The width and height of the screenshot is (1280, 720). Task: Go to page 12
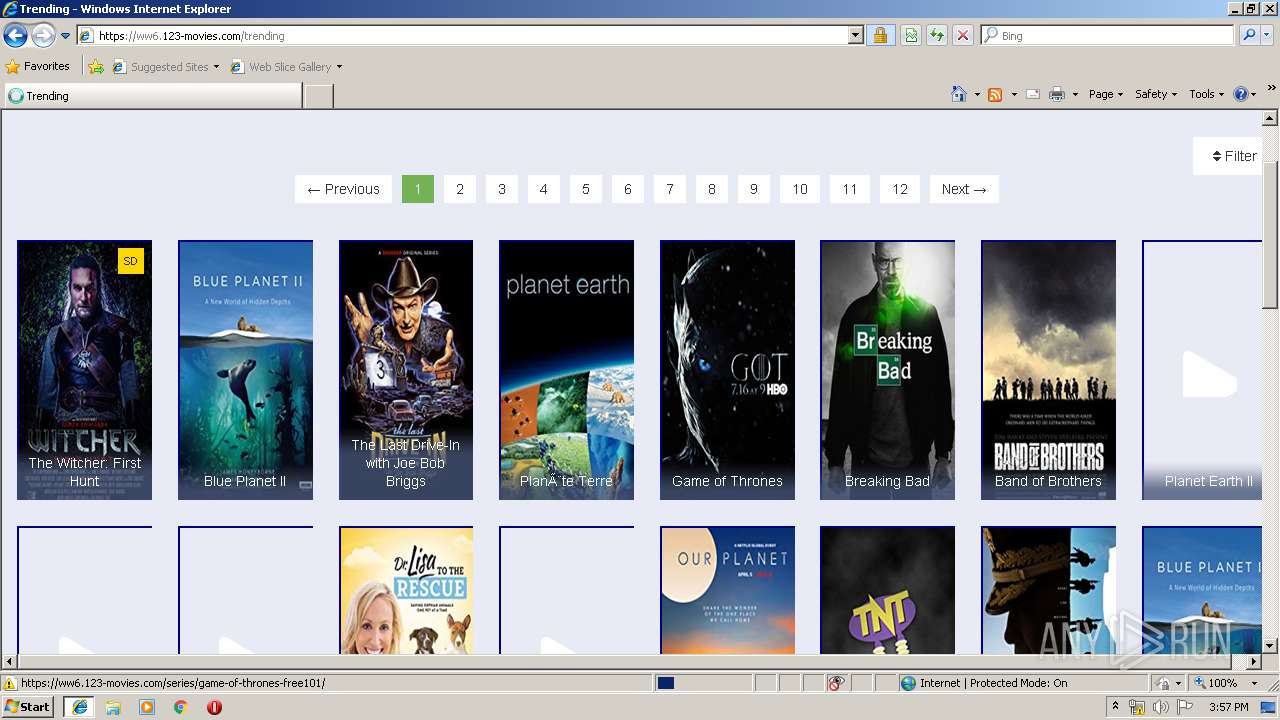pyautogui.click(x=900, y=189)
